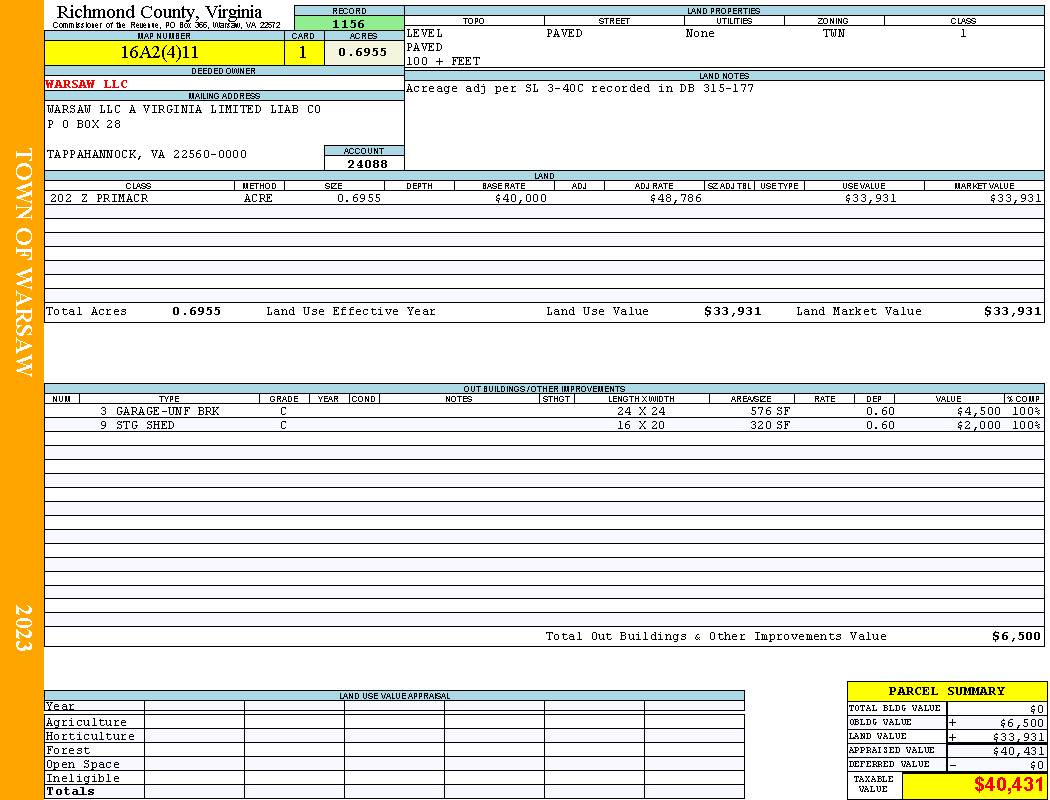Select land class 202 Z PRIMACR
This screenshot has width=1050, height=800.
(99, 198)
